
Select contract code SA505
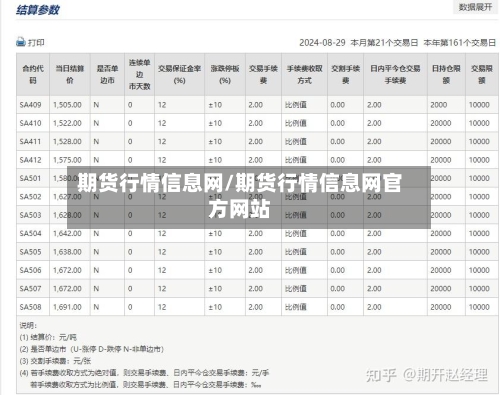tap(30, 252)
